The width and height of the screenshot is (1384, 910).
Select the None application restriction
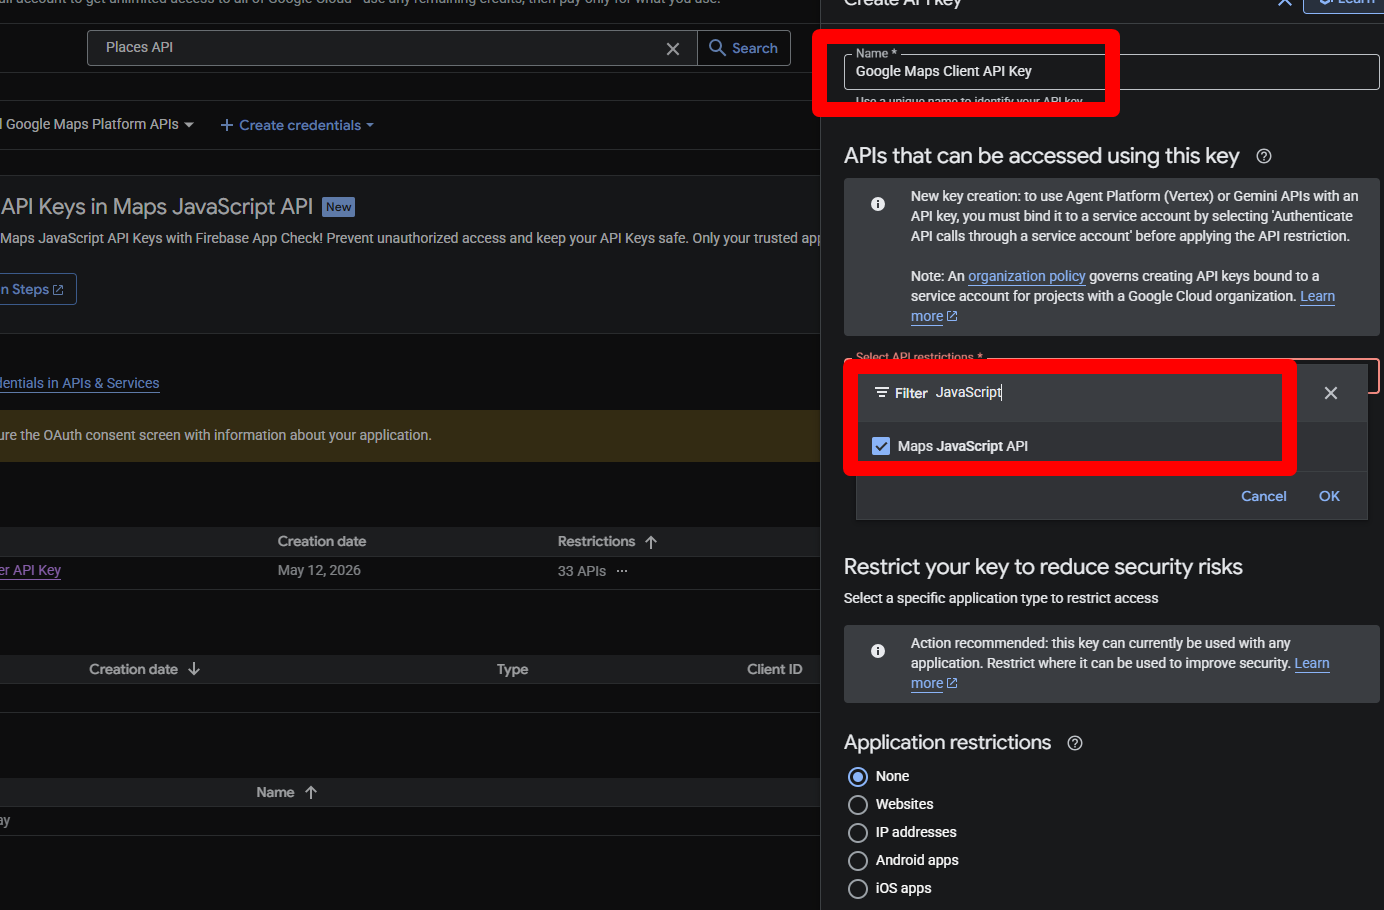point(858,777)
